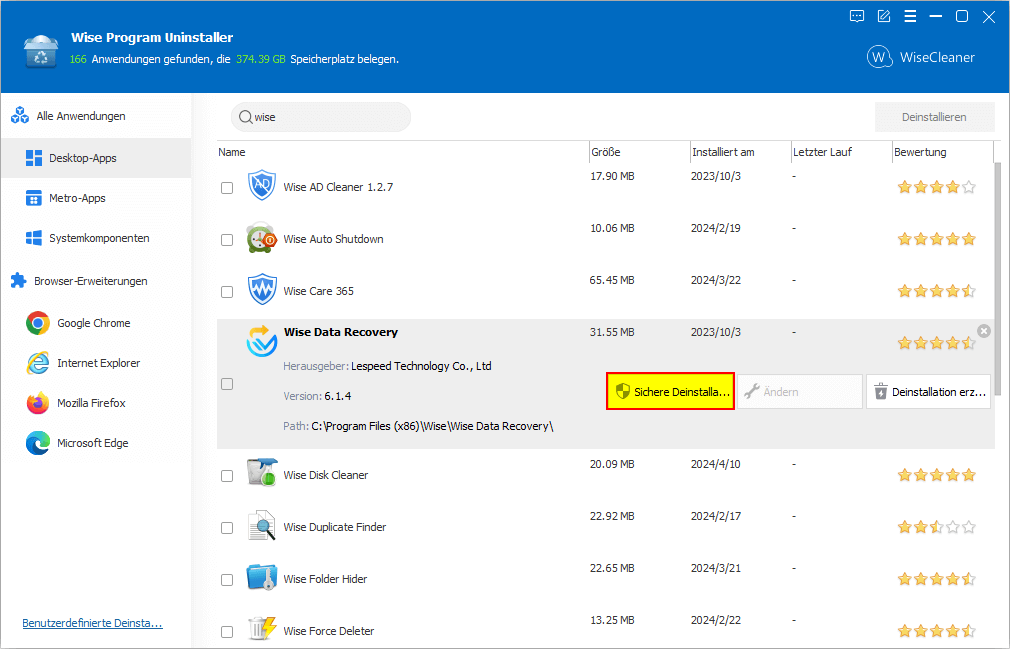This screenshot has height=649, width=1010.
Task: Tick the Wise AD Cleaner checkbox
Action: coord(227,188)
